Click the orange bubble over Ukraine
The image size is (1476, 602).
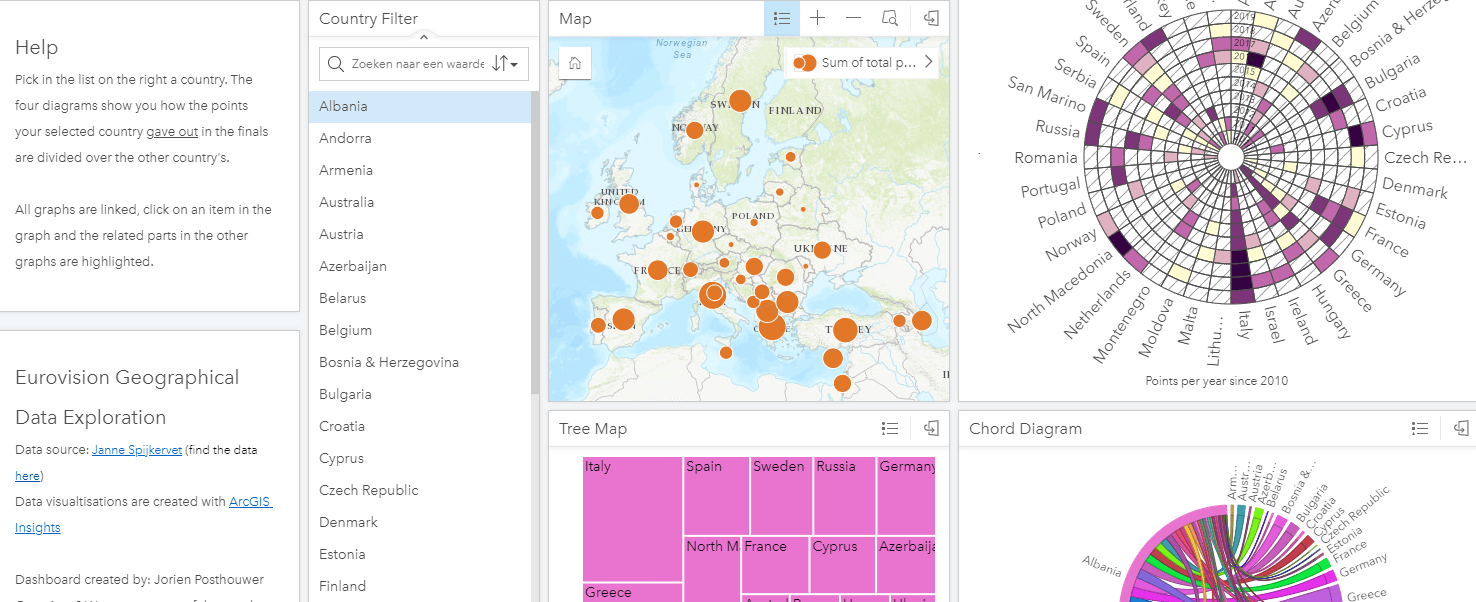tap(822, 250)
